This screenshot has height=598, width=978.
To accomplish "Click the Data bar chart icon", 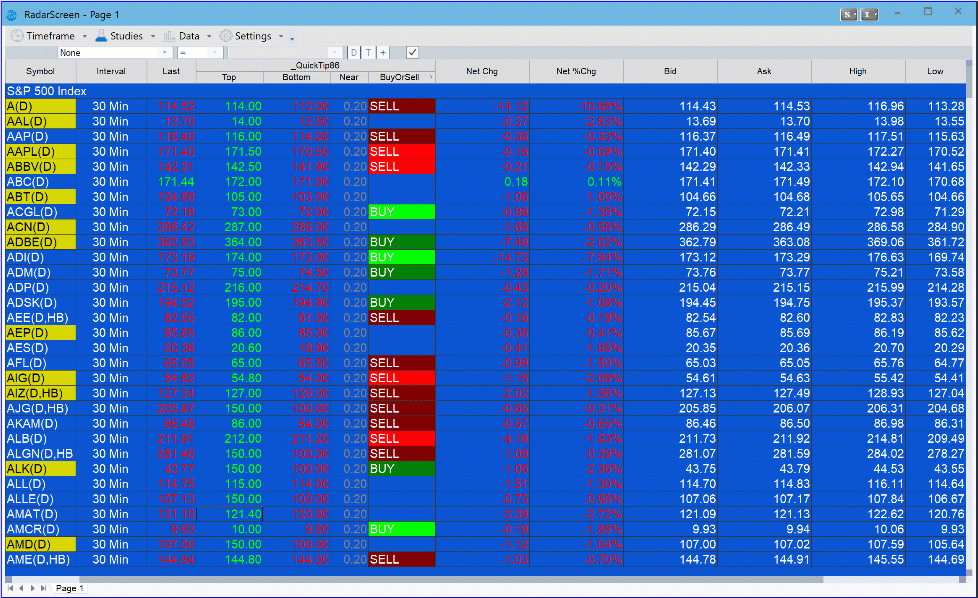I will click(x=170, y=36).
